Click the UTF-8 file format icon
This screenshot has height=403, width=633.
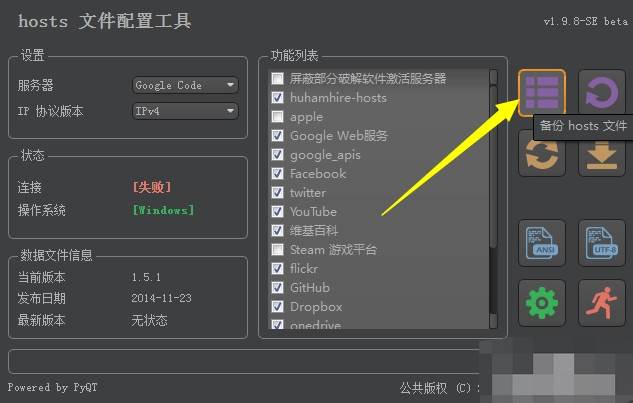[602, 243]
